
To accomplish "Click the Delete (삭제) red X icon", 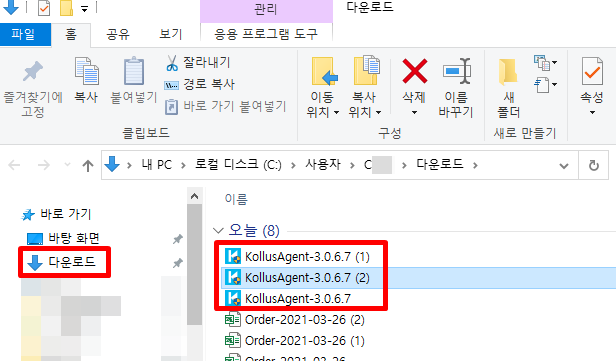I will 414,71.
